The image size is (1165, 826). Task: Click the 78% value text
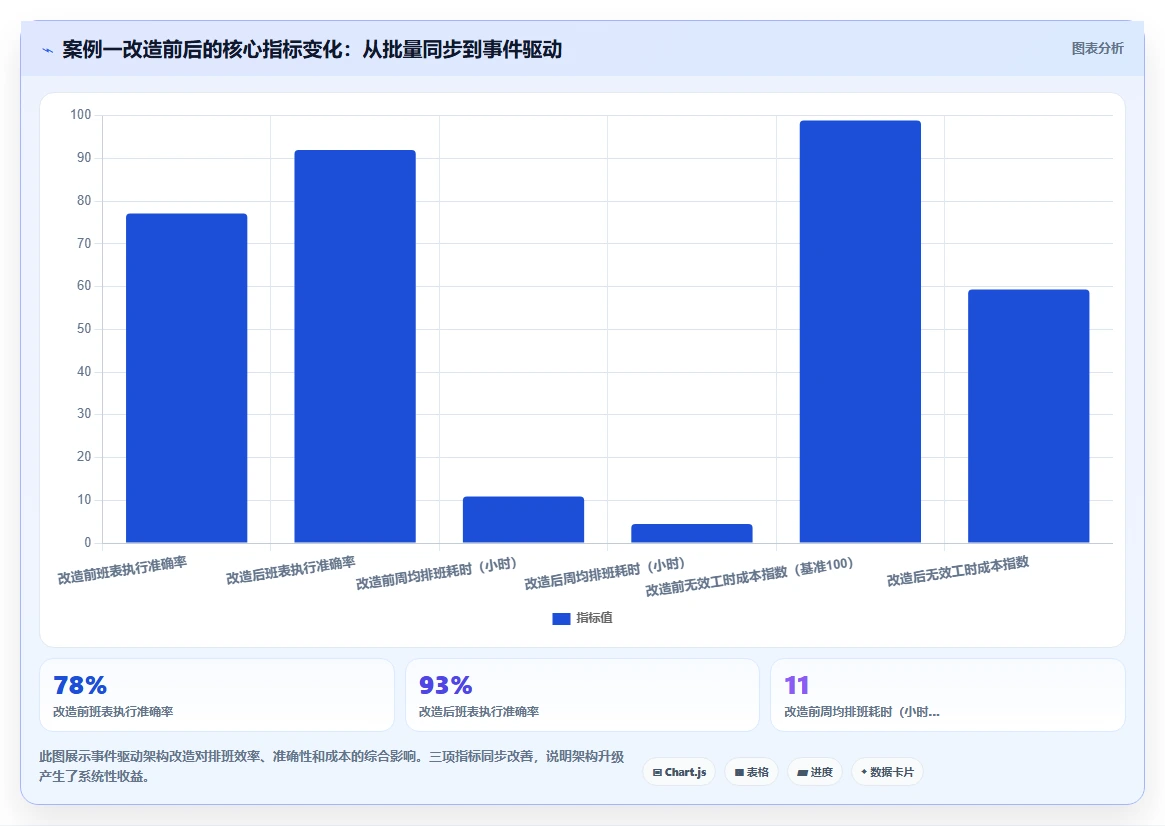[80, 685]
